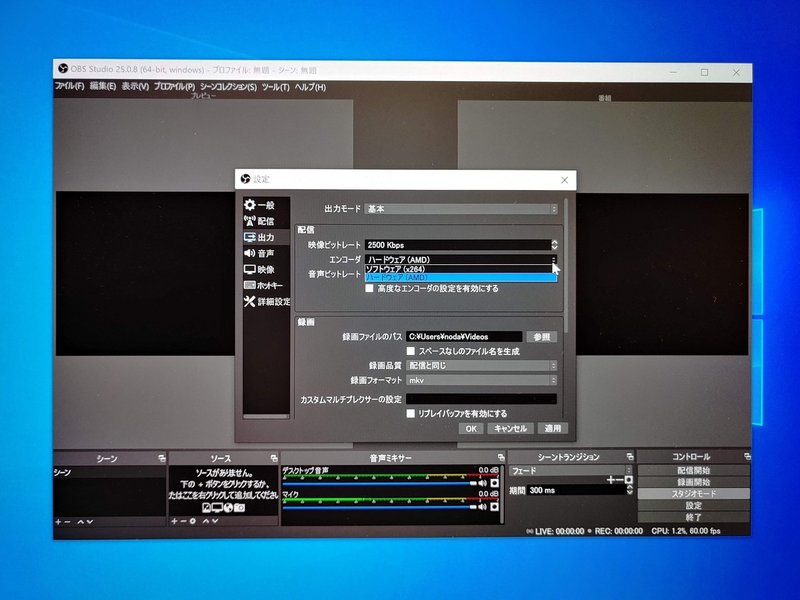Image resolution: width=800 pixels, height=600 pixels.
Task: Open the 編集(E) menu
Action: tap(103, 86)
